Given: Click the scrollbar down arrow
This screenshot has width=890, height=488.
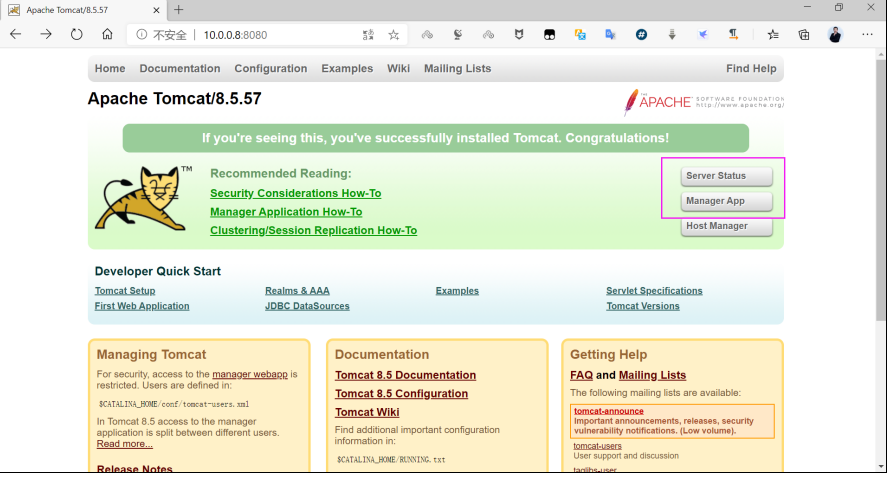Looking at the screenshot, I should pos(881,466).
